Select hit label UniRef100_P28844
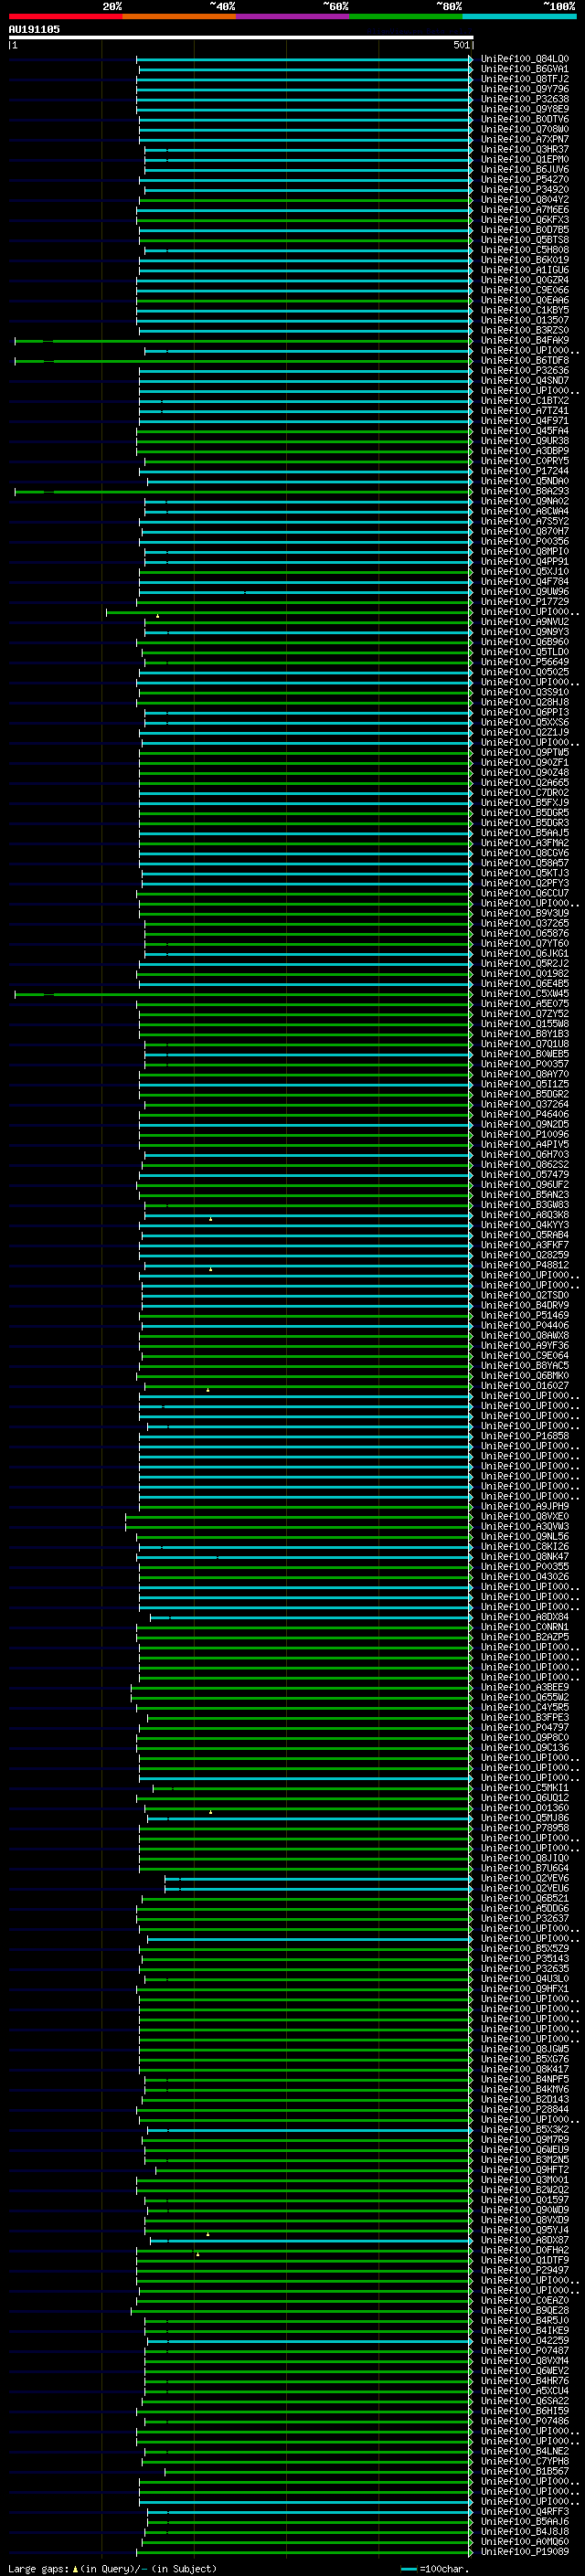The image size is (585, 2576). [525, 2110]
